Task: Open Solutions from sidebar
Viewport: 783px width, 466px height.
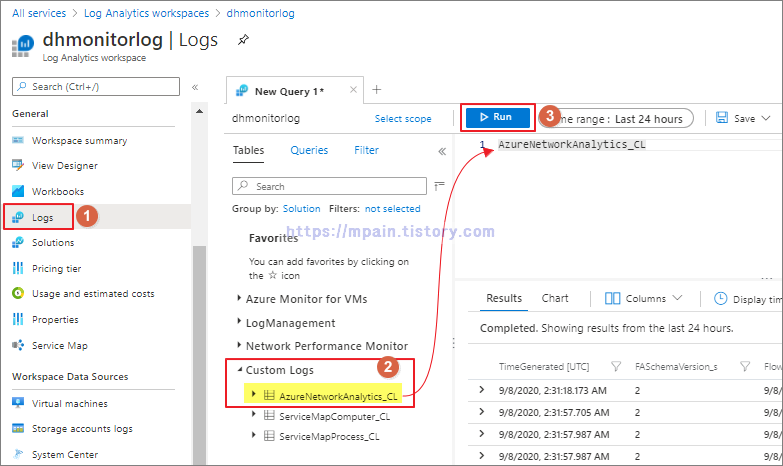Action: (x=53, y=243)
